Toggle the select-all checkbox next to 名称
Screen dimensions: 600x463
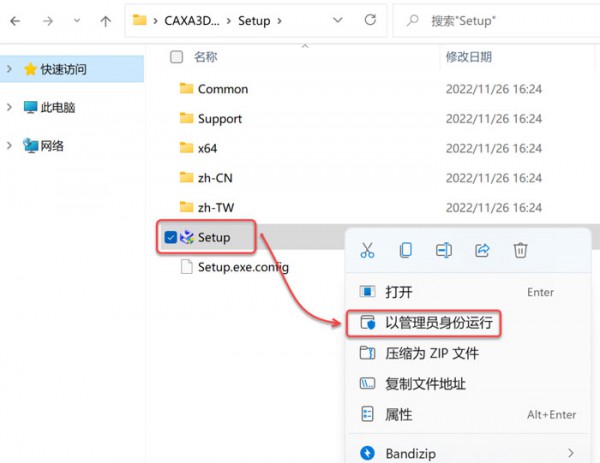coord(176,57)
